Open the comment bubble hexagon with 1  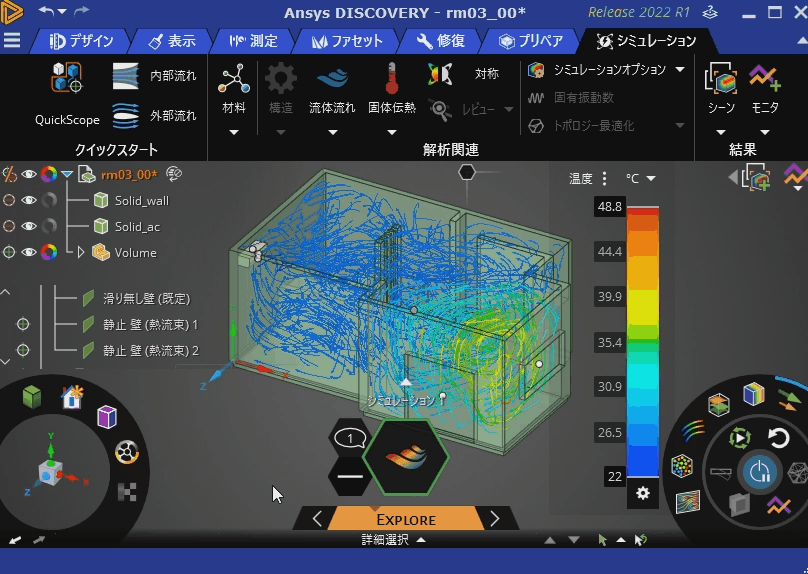pos(350,438)
